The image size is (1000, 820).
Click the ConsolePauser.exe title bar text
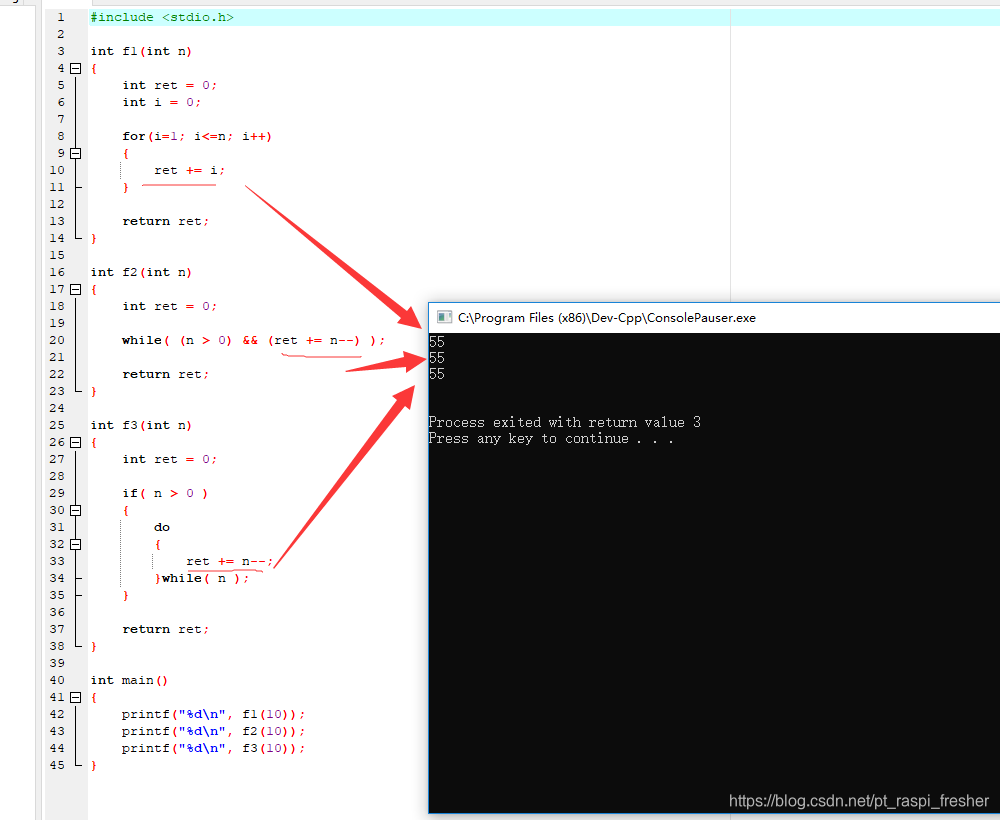pos(607,318)
